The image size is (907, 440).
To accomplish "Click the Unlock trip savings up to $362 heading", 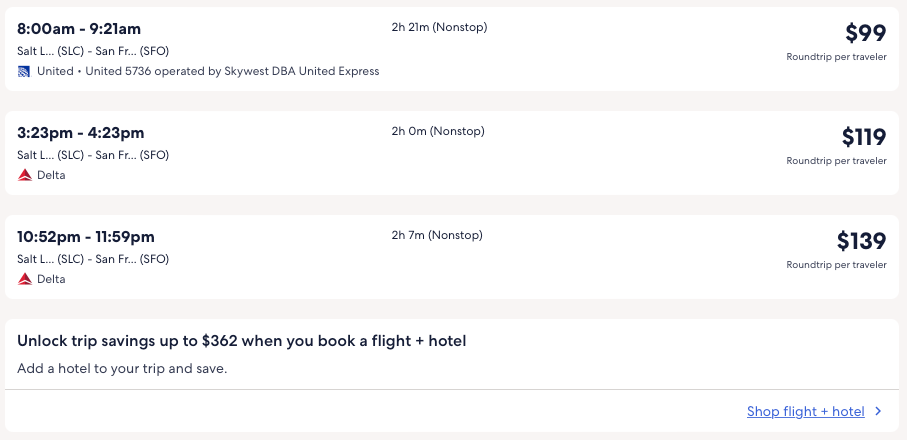I will 242,341.
